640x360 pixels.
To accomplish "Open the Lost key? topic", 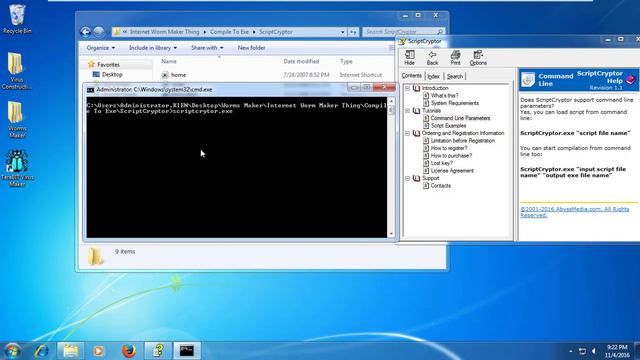I will [x=442, y=163].
